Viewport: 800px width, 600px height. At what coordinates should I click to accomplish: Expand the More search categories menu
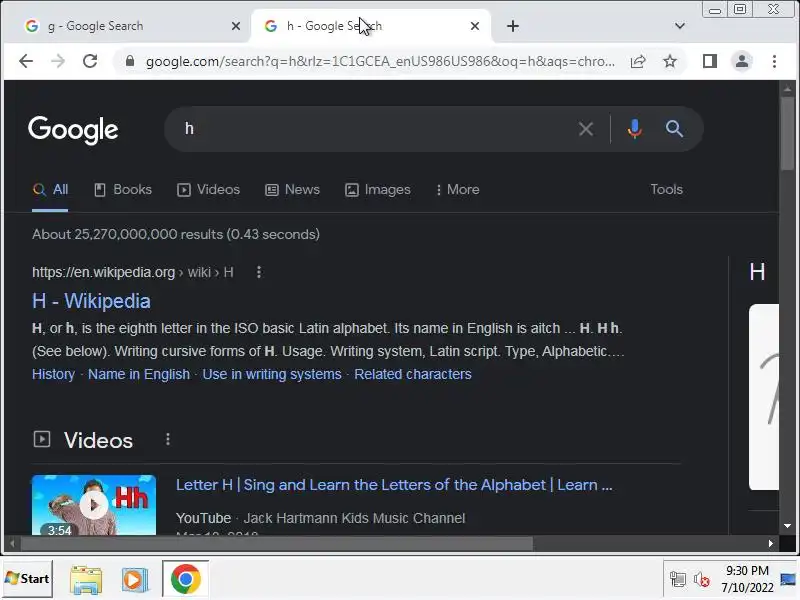pos(458,189)
